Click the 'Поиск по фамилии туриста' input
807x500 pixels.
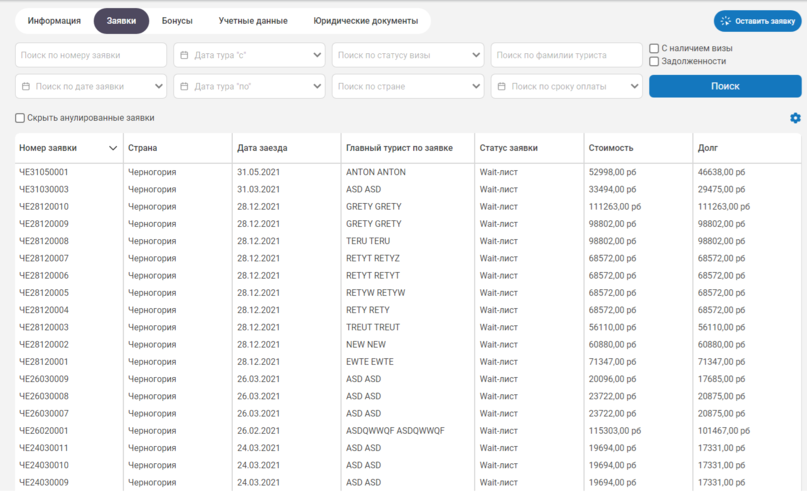coord(566,55)
